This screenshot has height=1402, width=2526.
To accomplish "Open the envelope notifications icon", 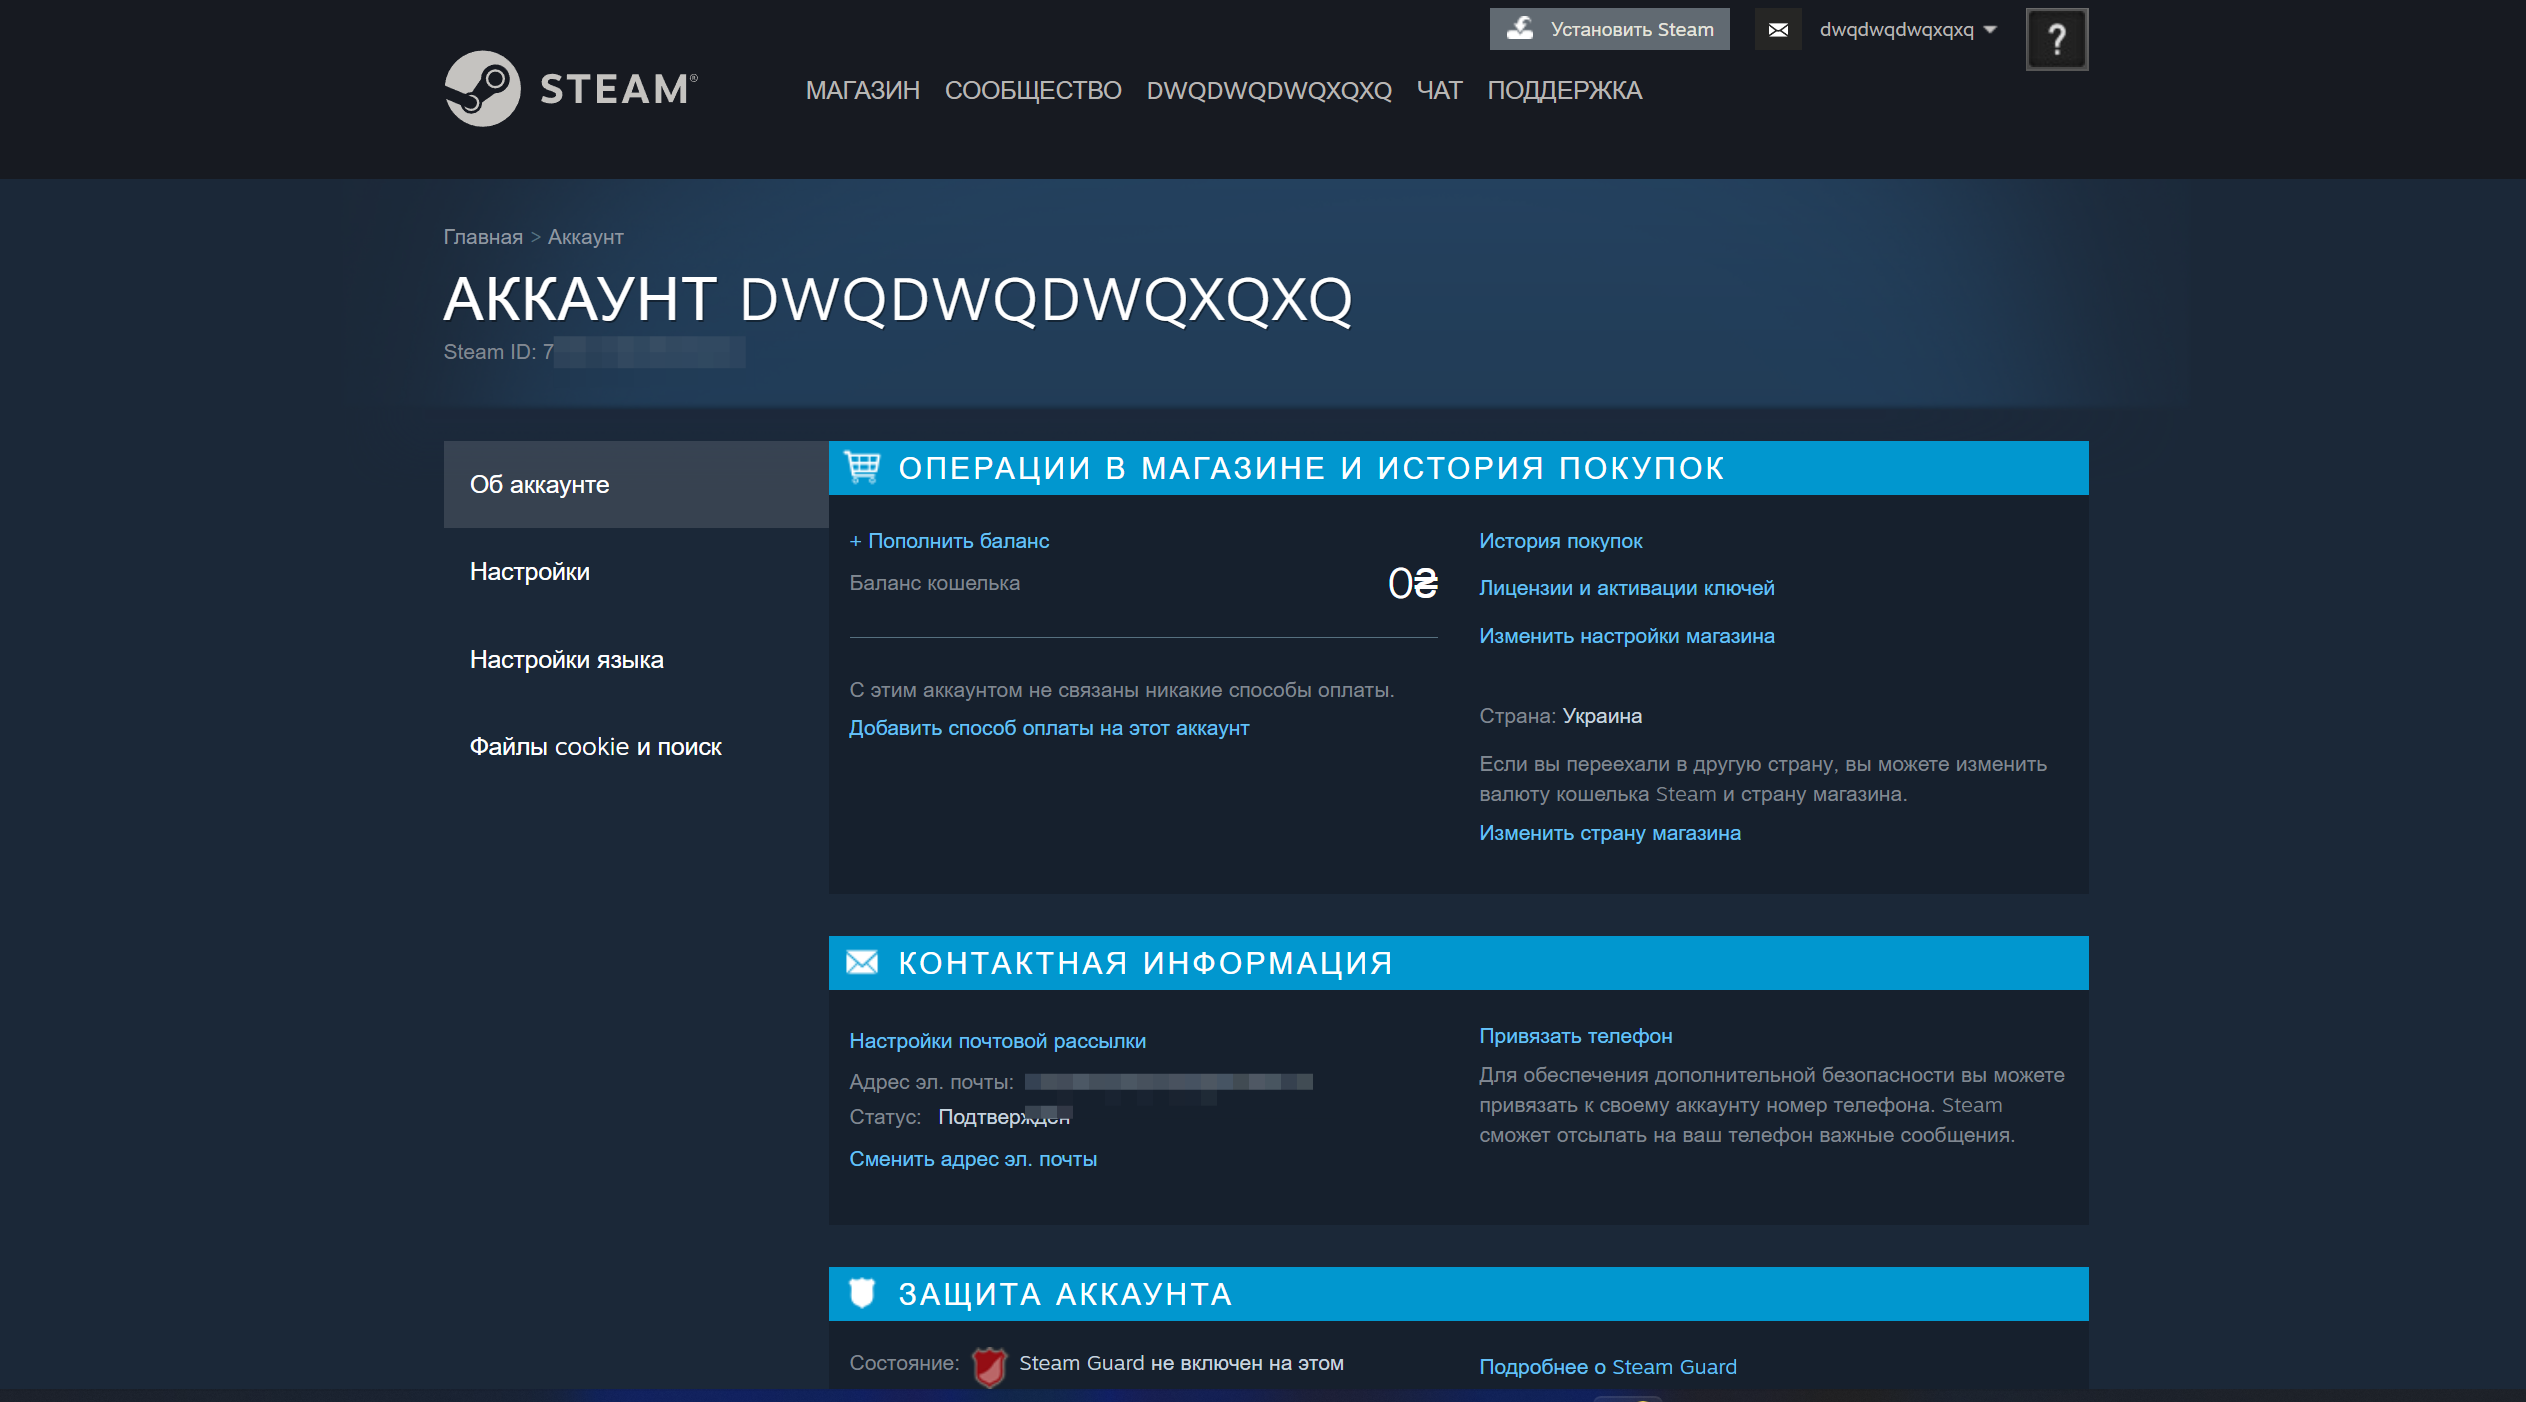I will [x=1777, y=30].
